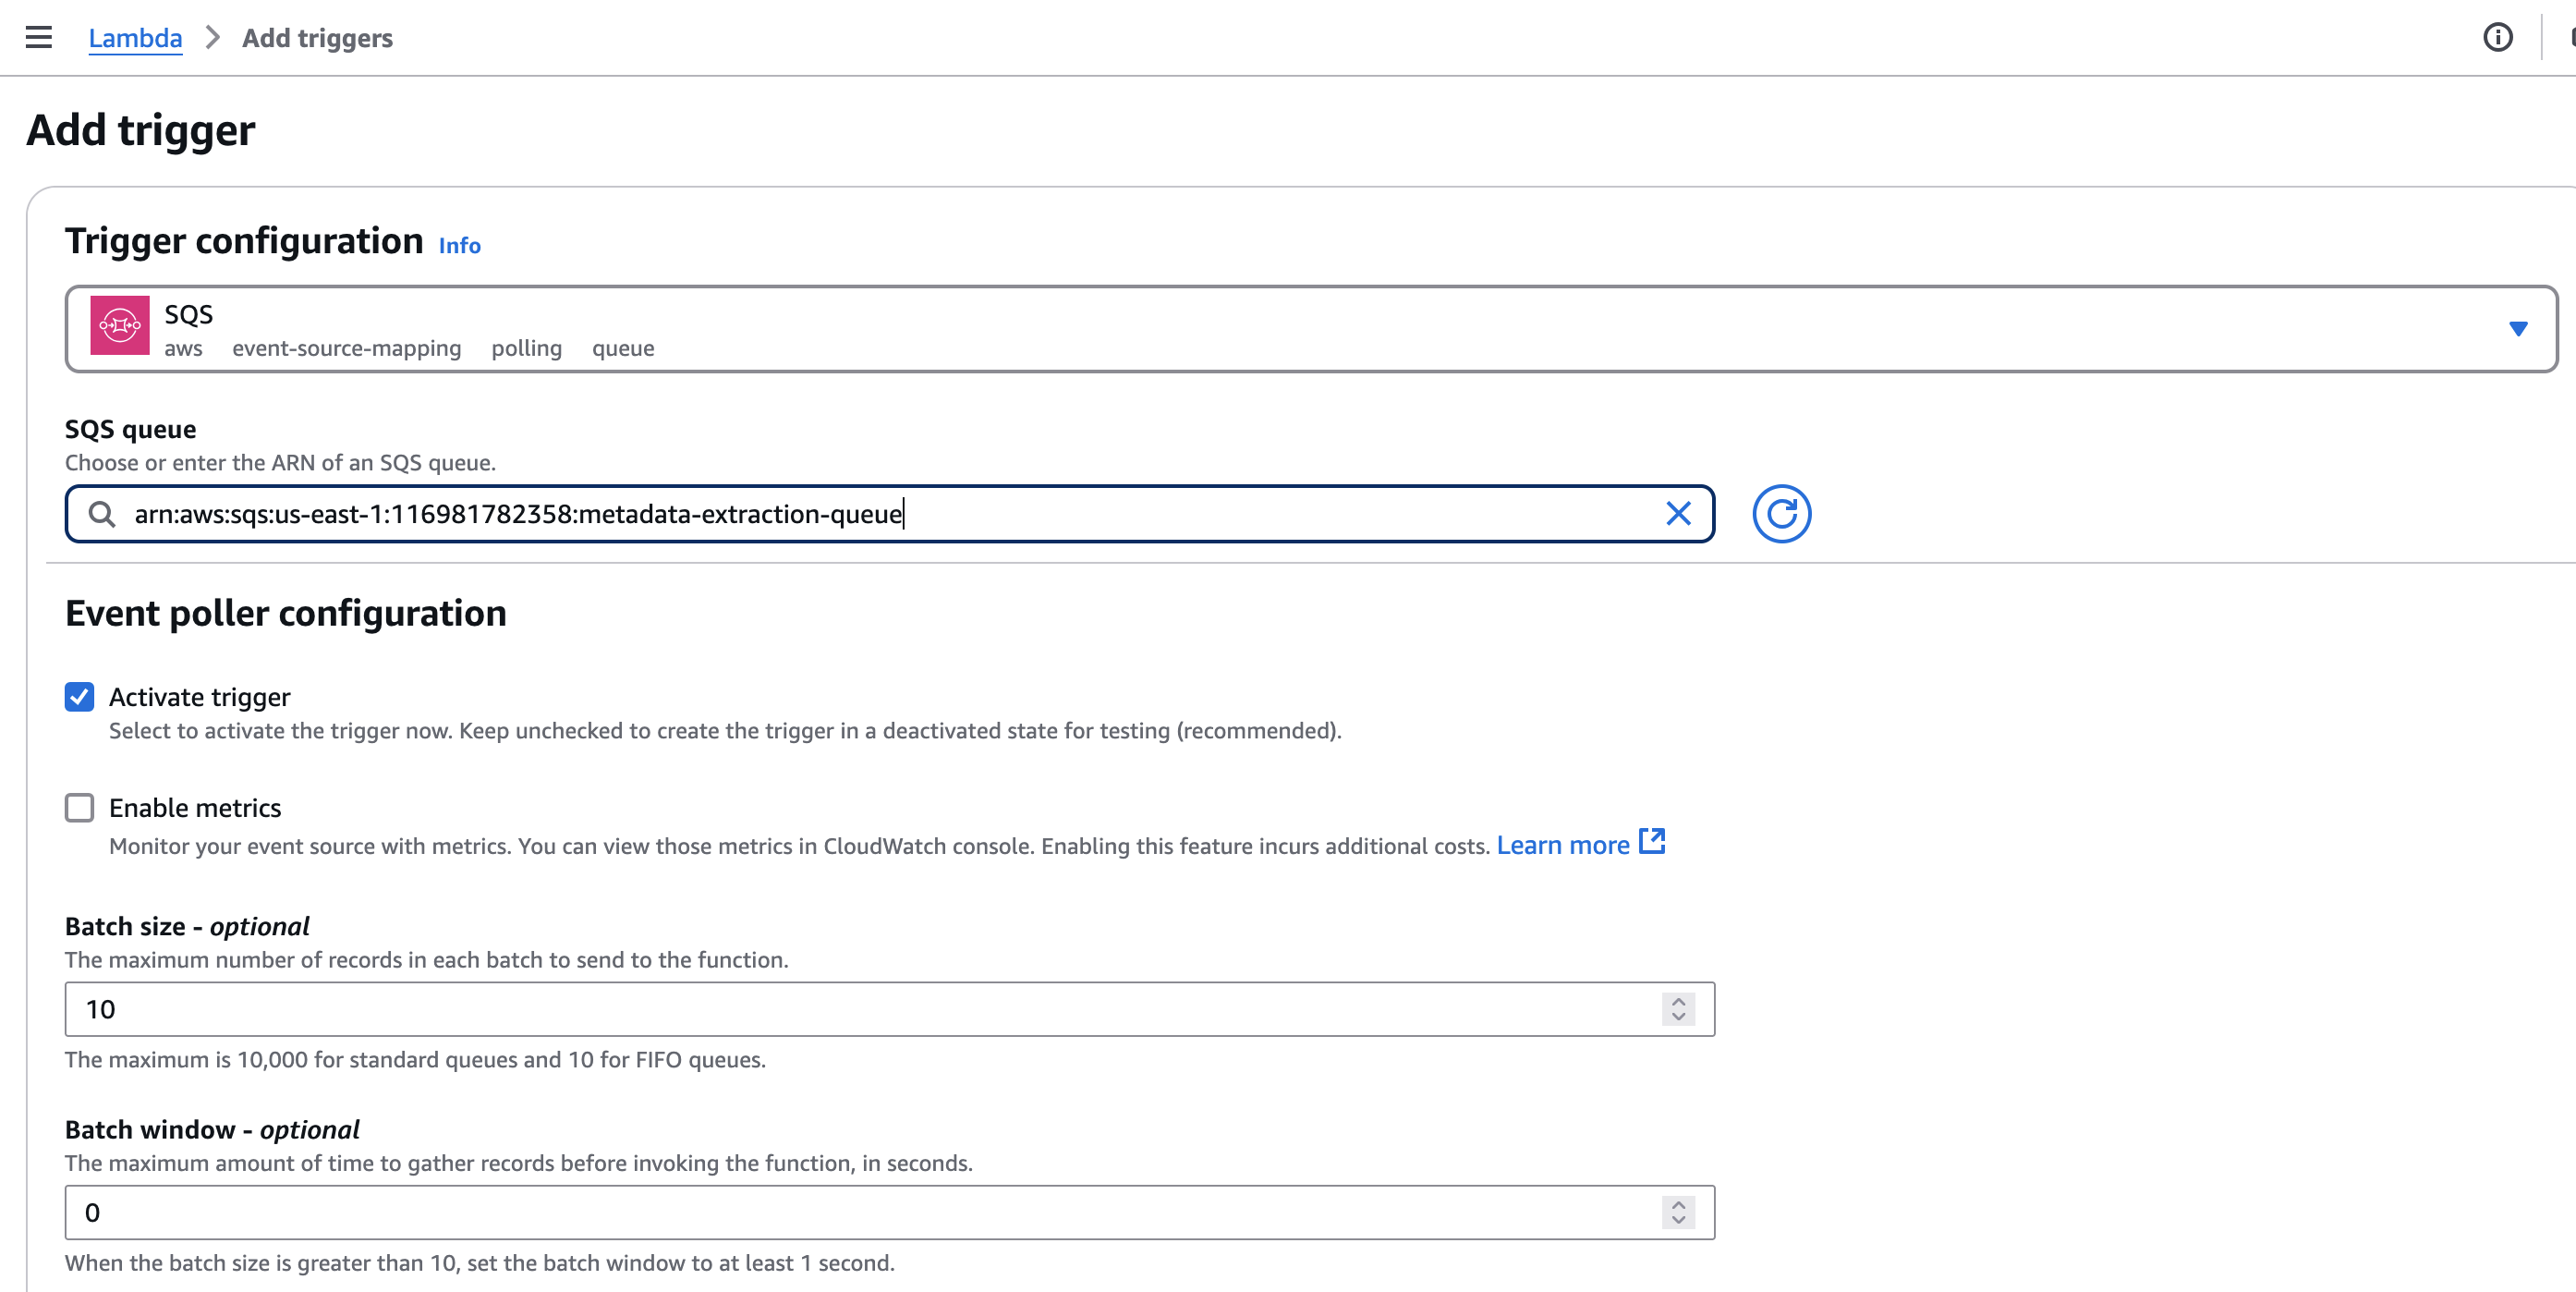Image resolution: width=2576 pixels, height=1292 pixels.
Task: Click the polling tag text
Action: click(x=526, y=348)
